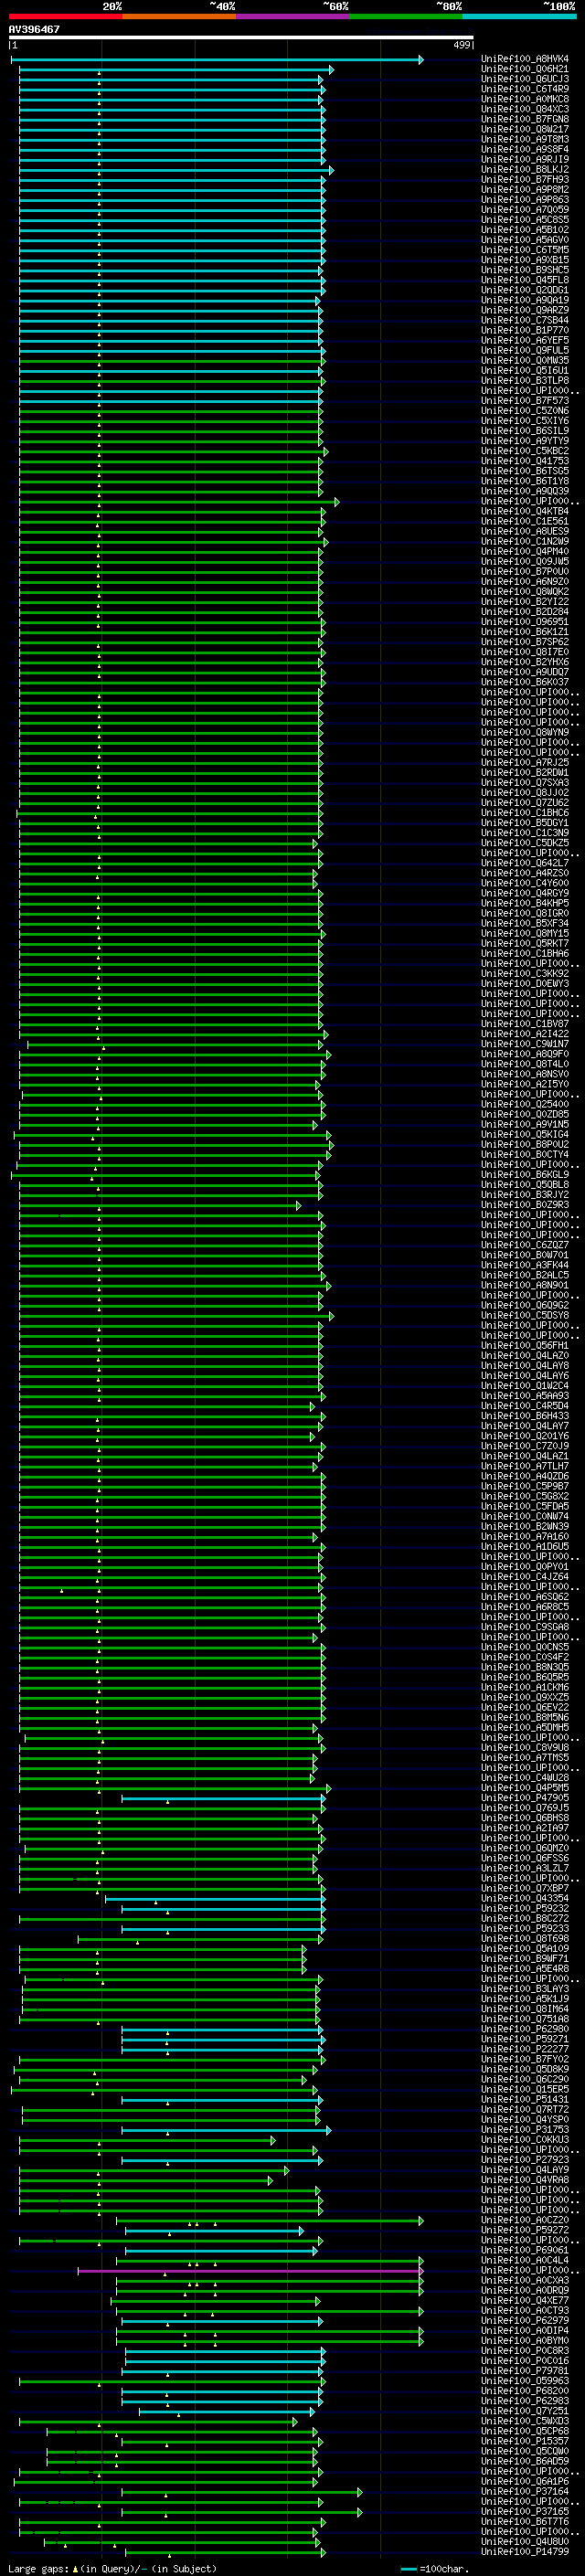Screen dimensions: 585x2576
Task: Click the cyan alignment bar for UniRef100_Q43354
Action: pos(215,1899)
